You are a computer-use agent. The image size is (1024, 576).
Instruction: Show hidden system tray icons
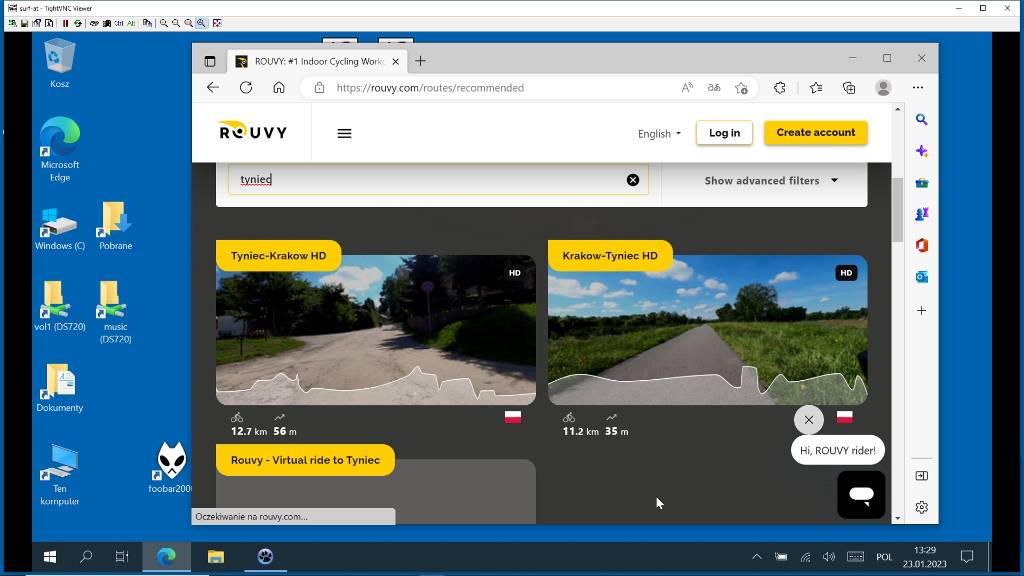(757, 557)
